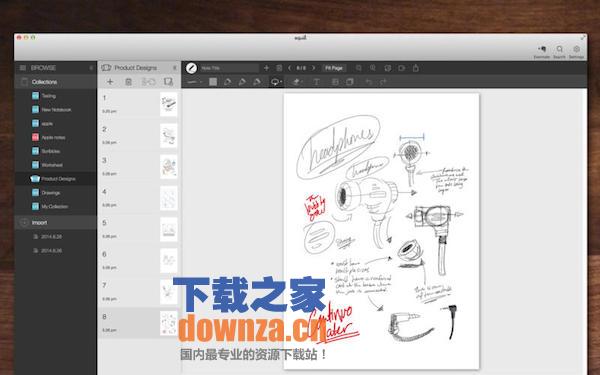Select page 3 thumbnail

(169, 167)
